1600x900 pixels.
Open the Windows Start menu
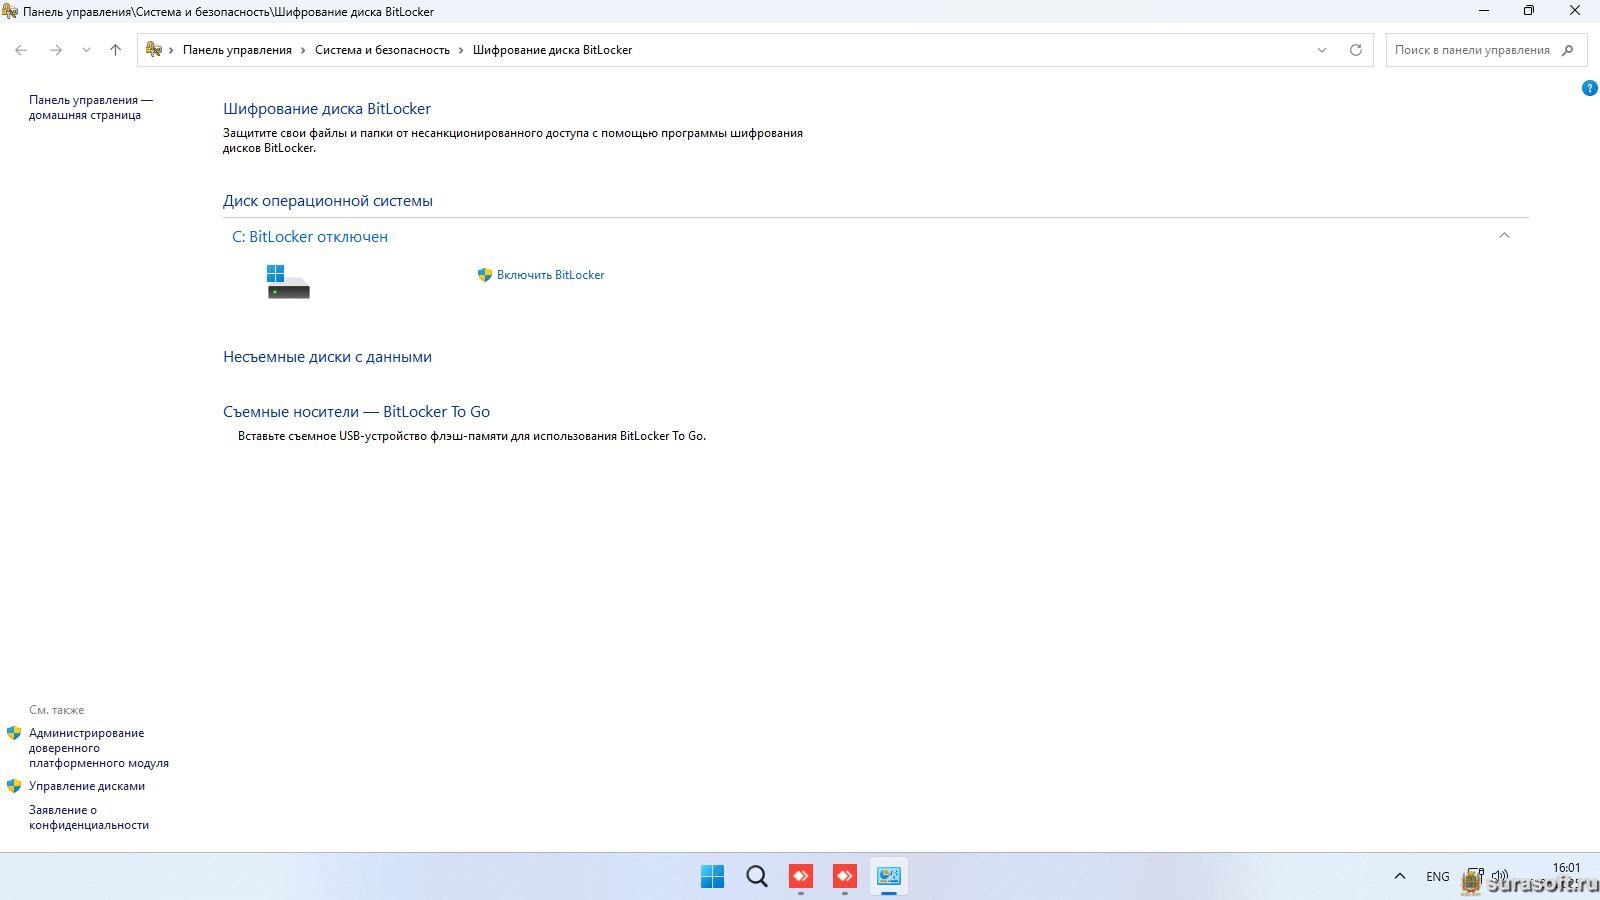[x=712, y=876]
